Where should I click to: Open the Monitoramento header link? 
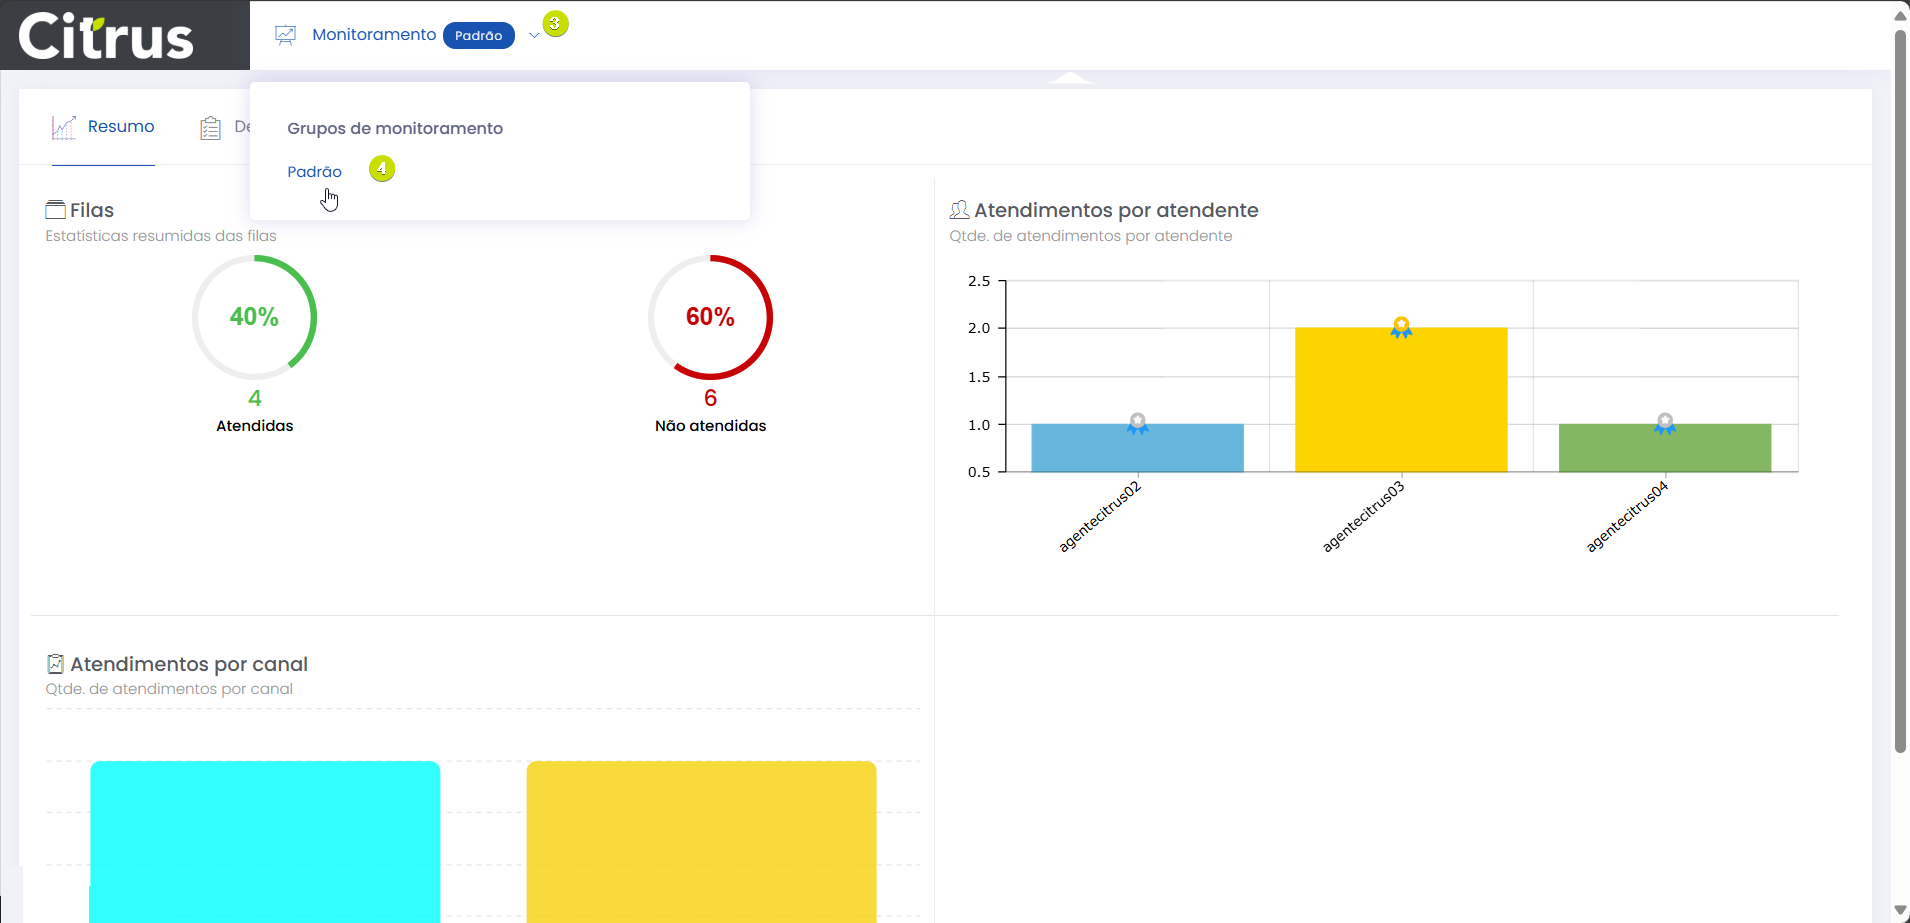374,35
